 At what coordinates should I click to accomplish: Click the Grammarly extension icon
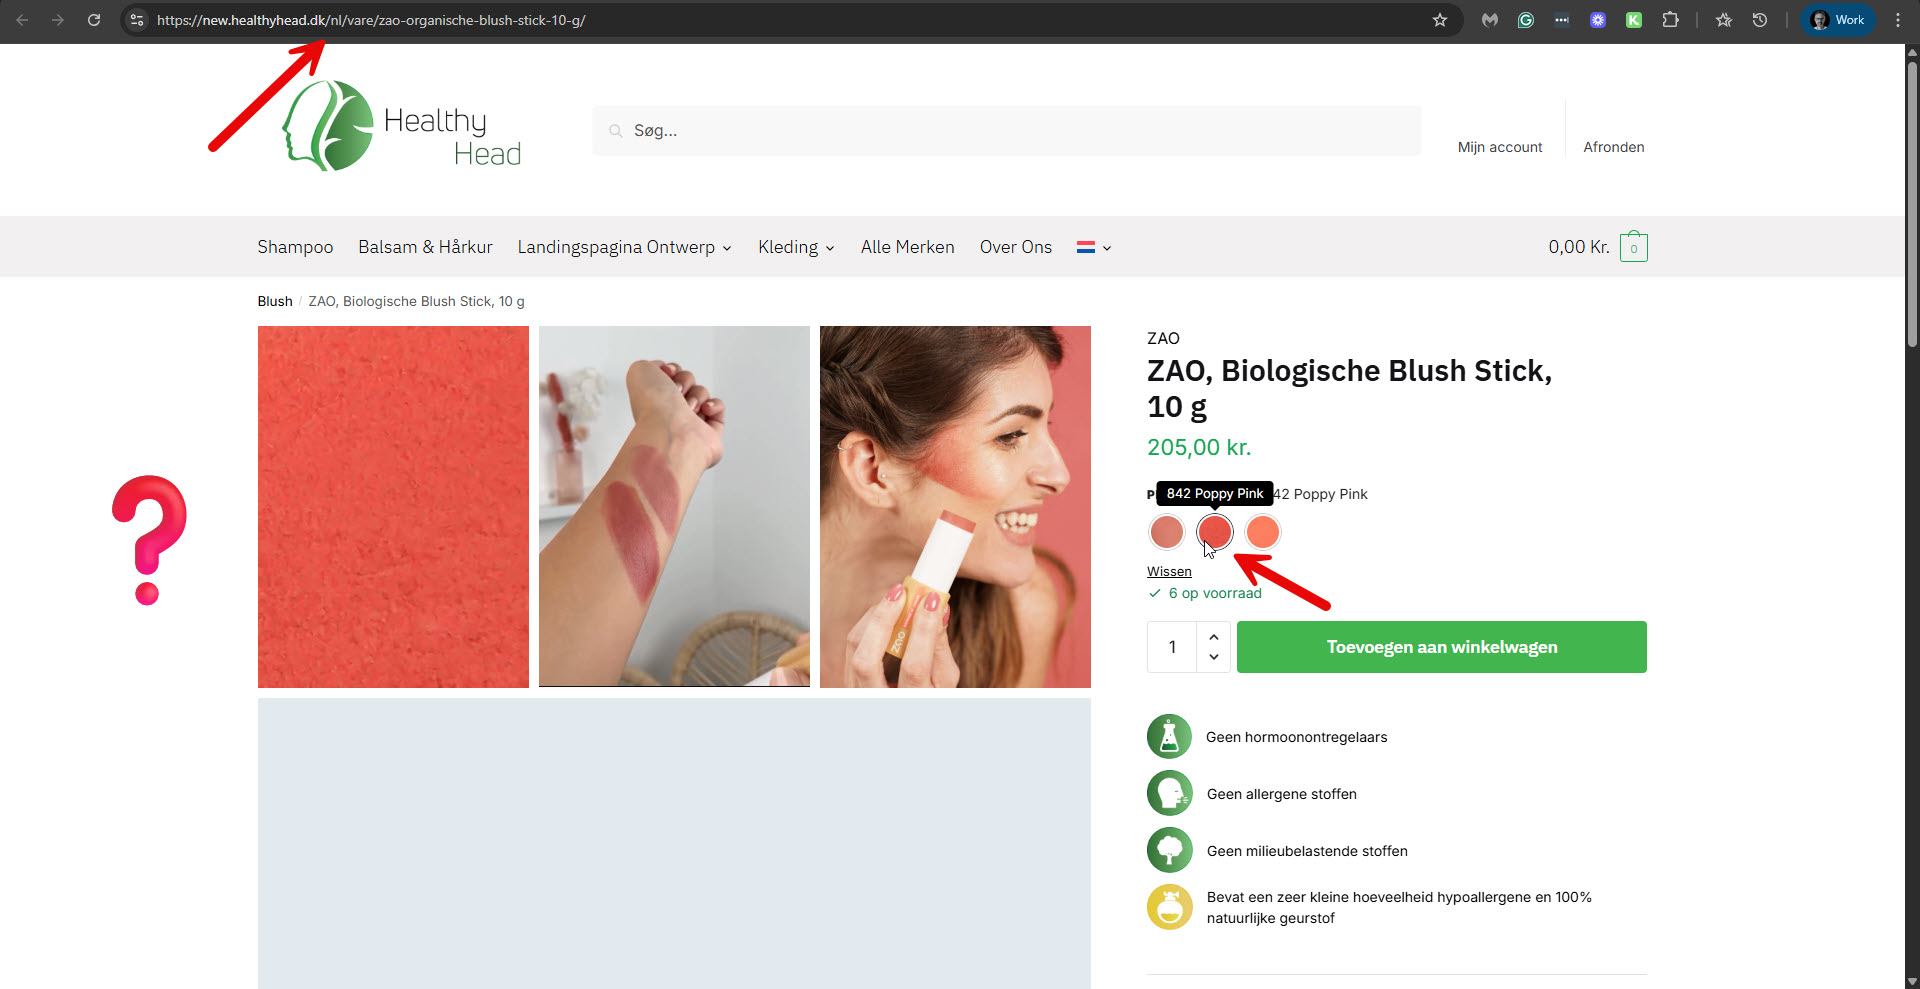point(1526,20)
